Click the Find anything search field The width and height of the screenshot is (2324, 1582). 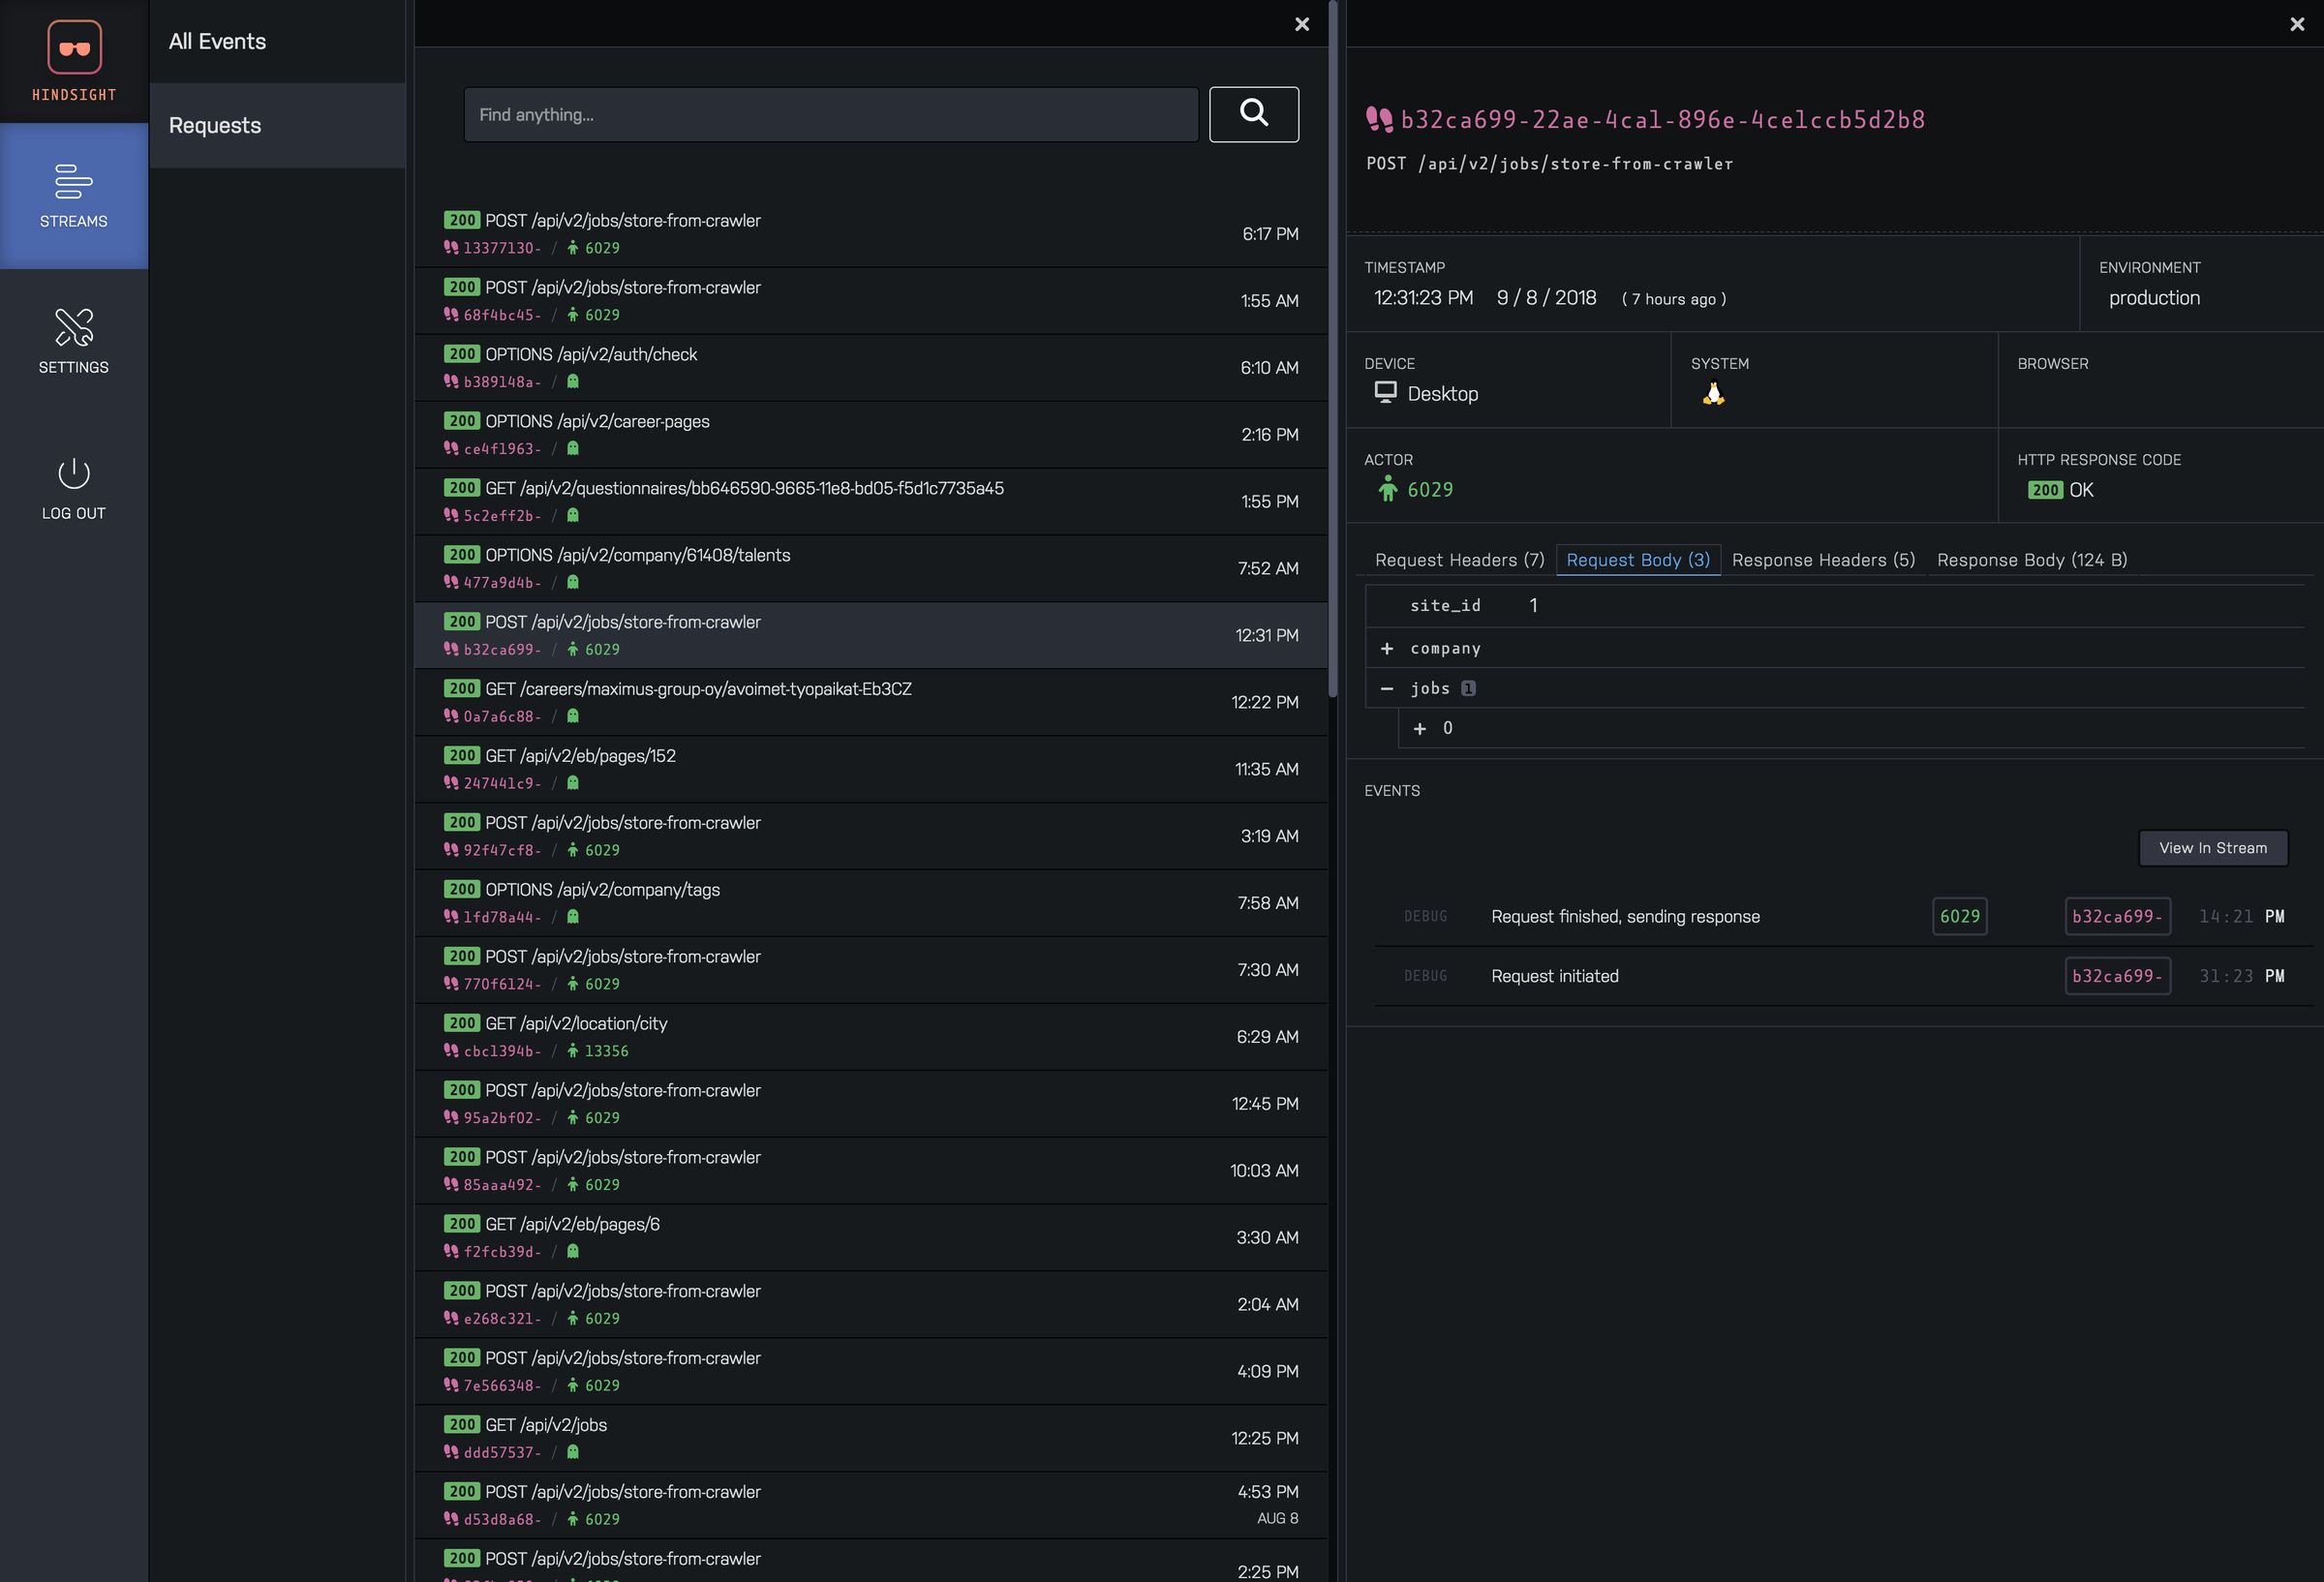830,114
